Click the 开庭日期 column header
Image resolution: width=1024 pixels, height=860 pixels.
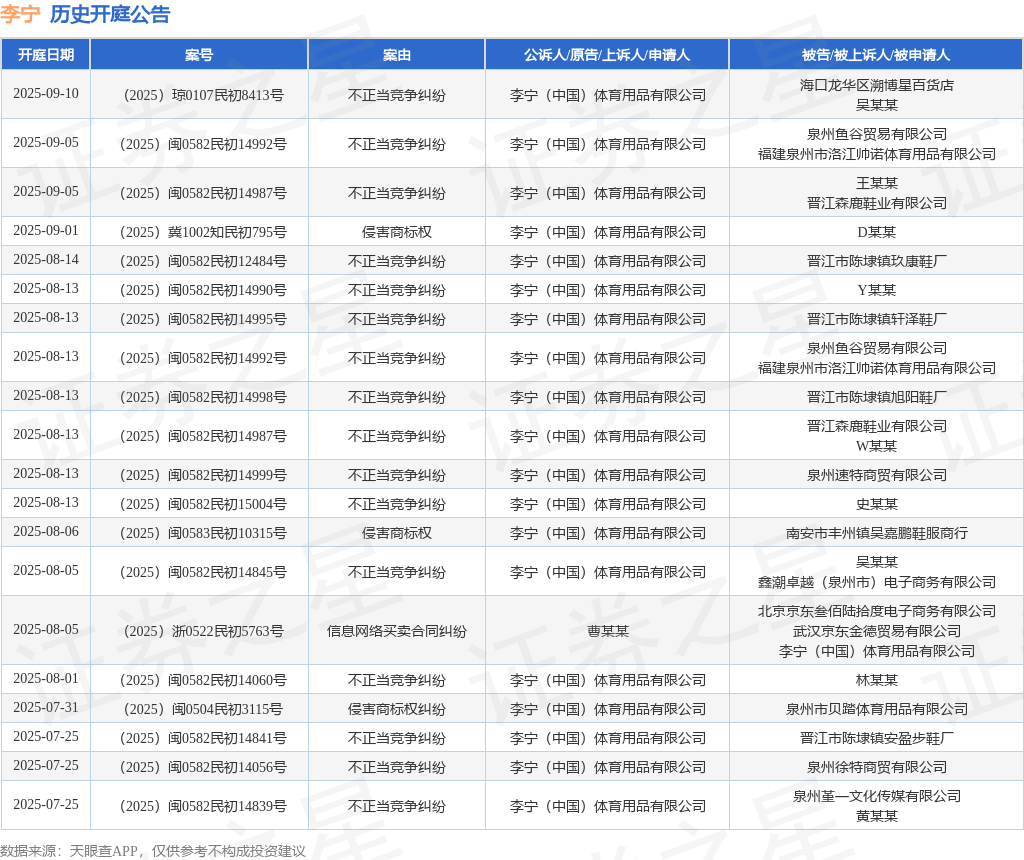click(x=46, y=55)
